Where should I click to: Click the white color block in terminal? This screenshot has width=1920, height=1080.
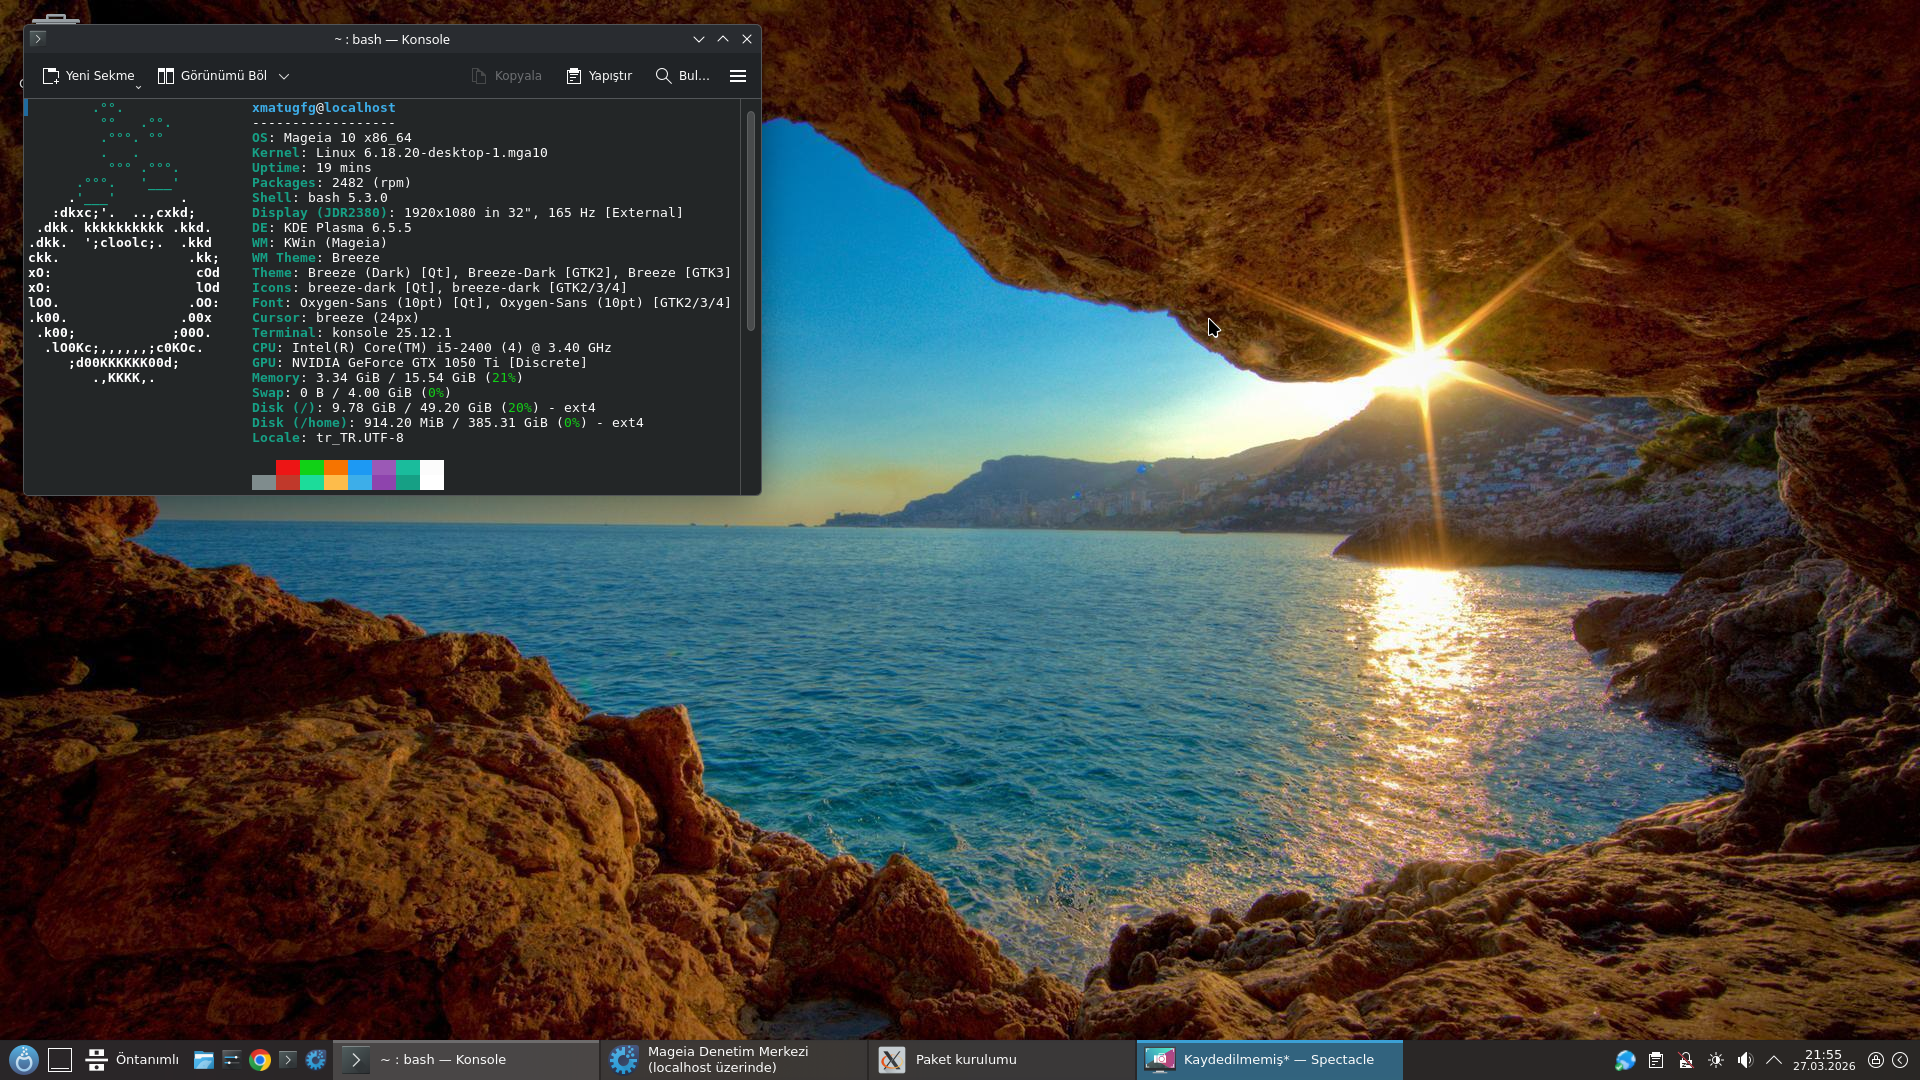tap(432, 475)
